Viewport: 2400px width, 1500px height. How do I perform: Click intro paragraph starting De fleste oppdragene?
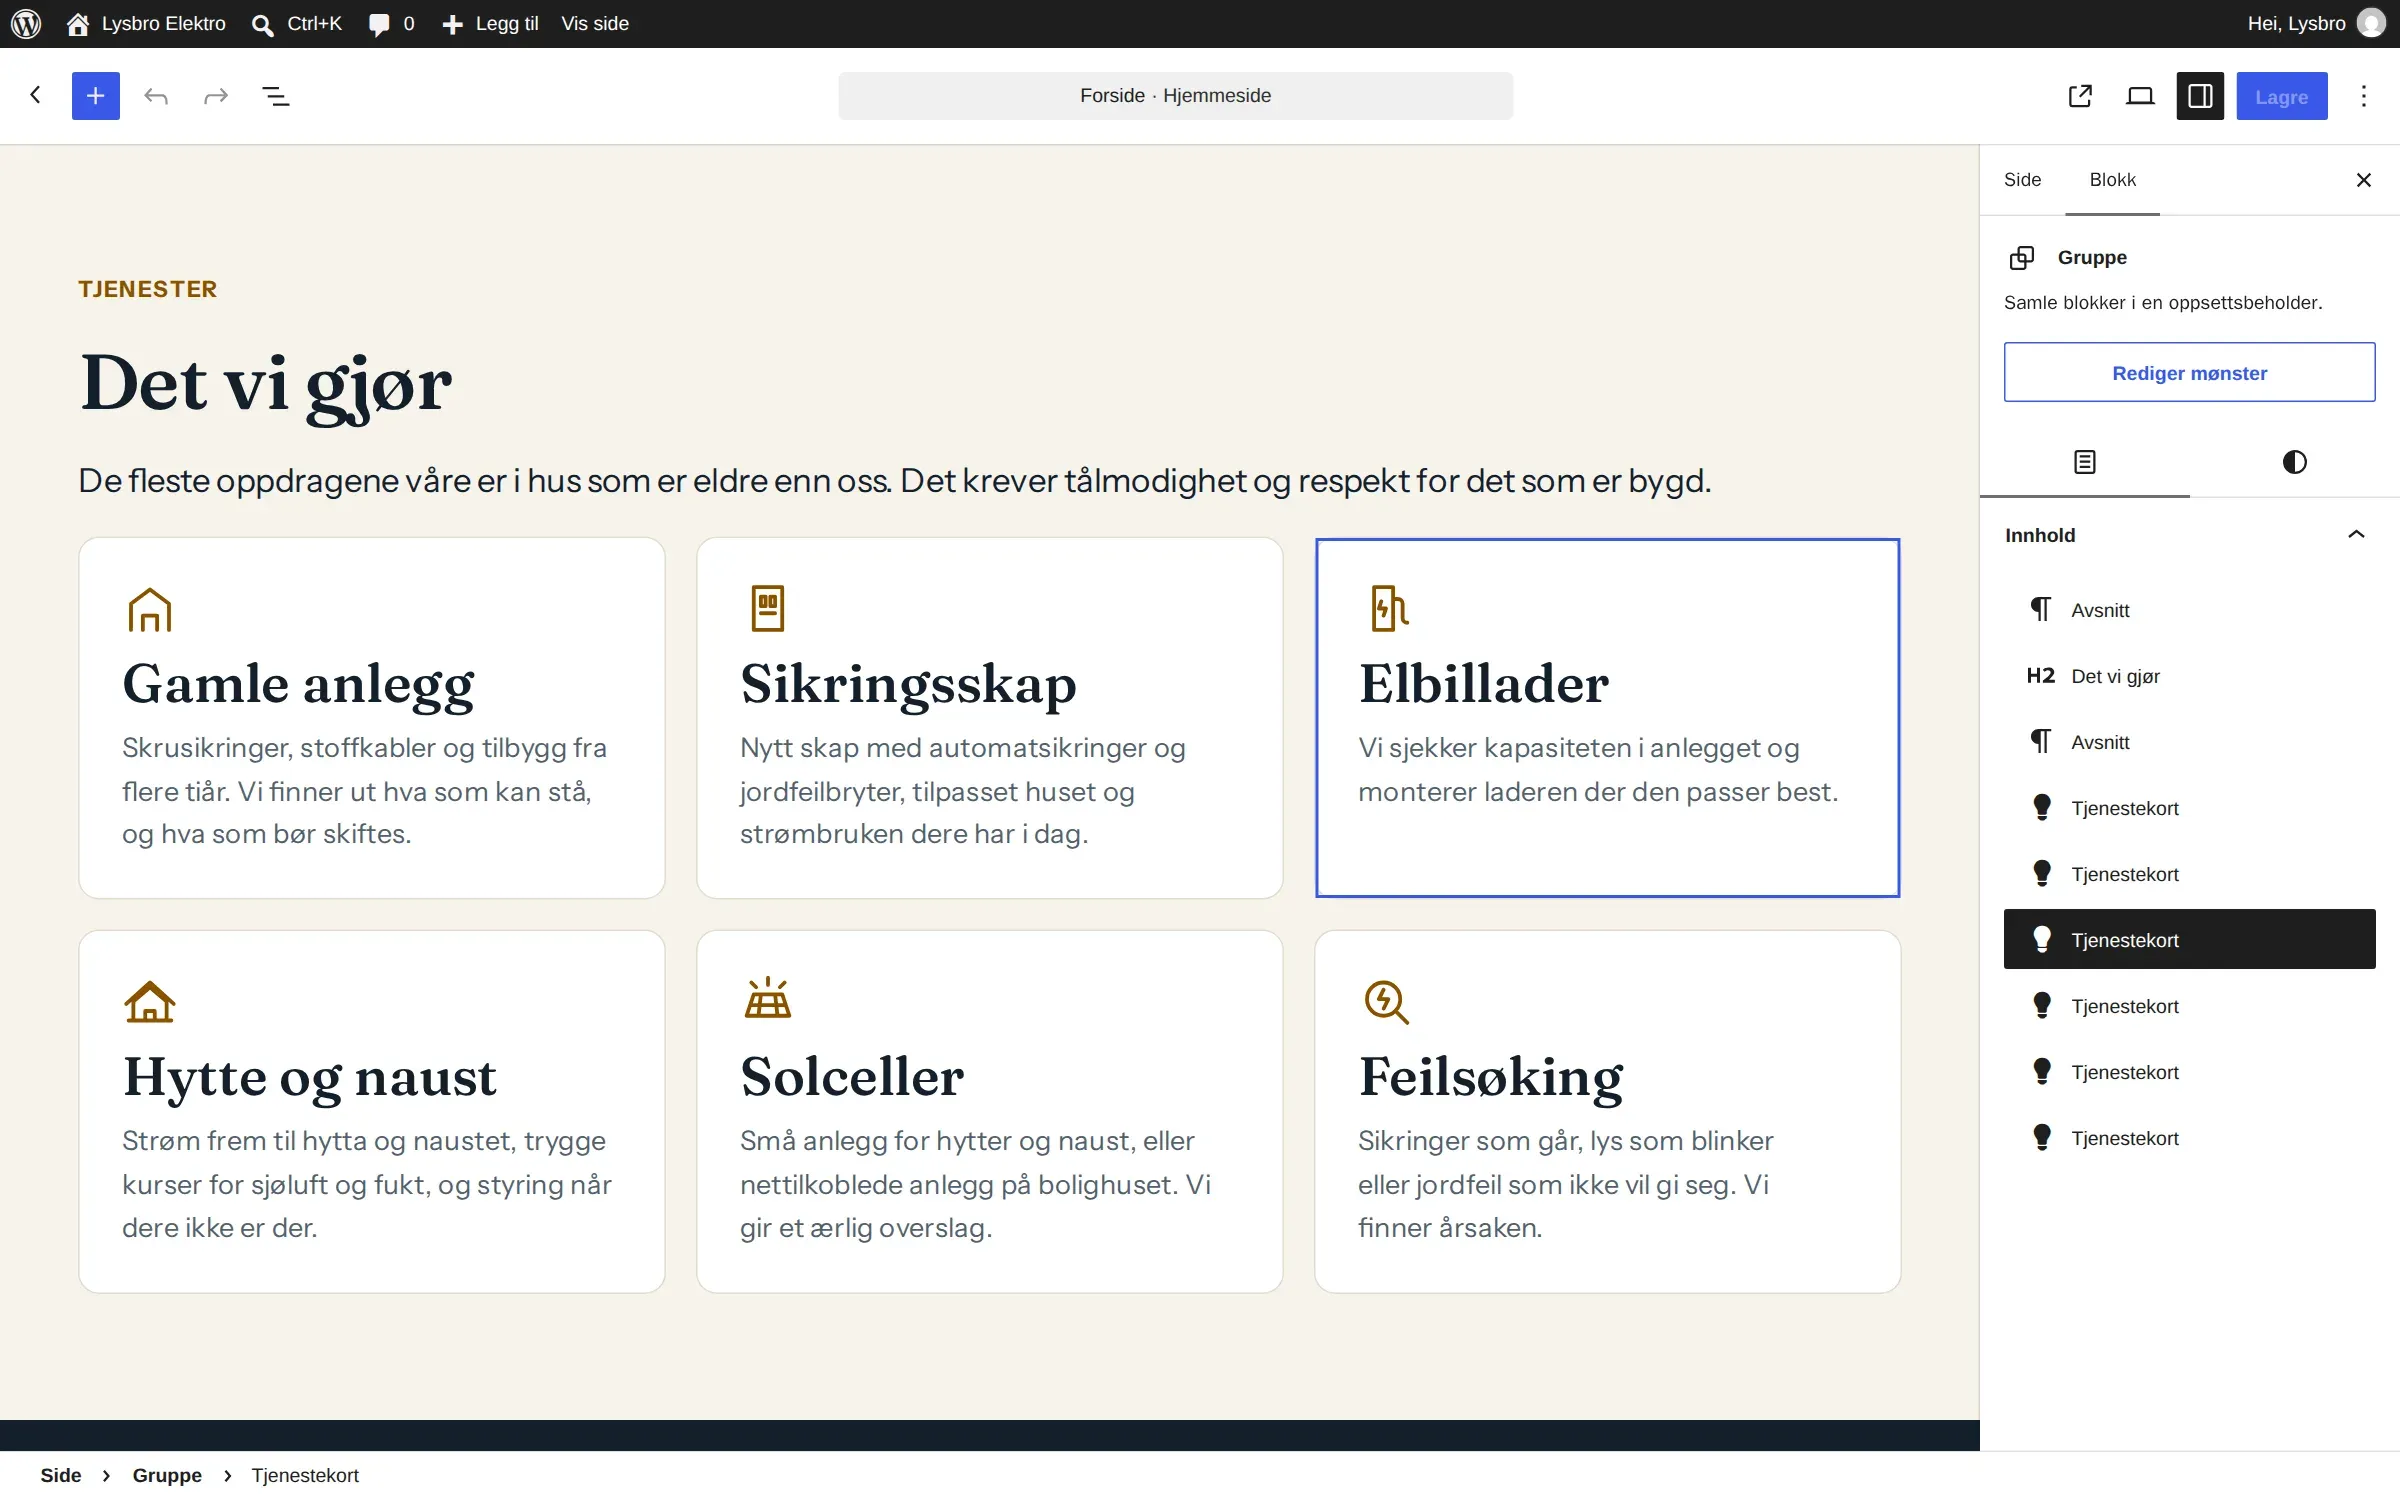click(x=895, y=481)
